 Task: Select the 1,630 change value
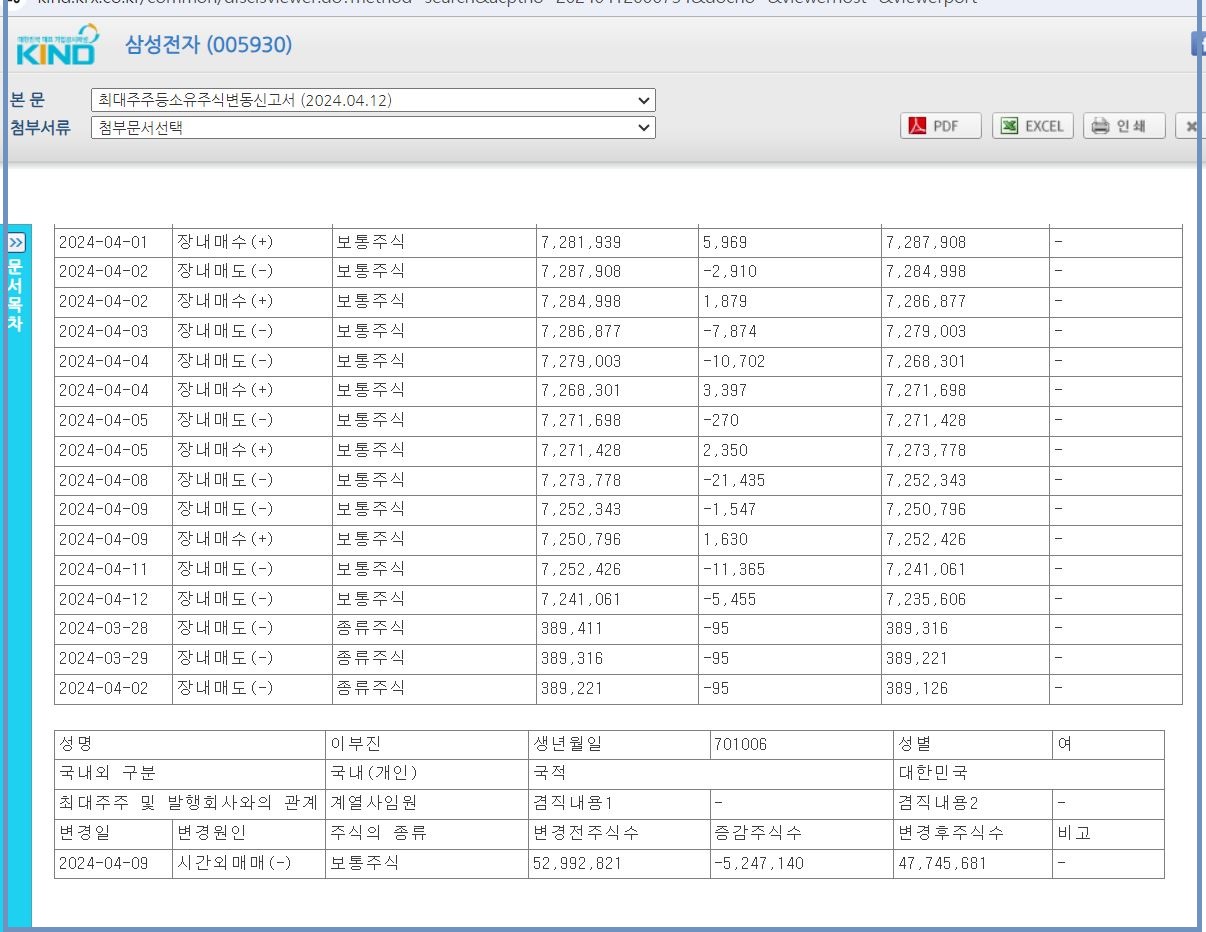point(725,539)
